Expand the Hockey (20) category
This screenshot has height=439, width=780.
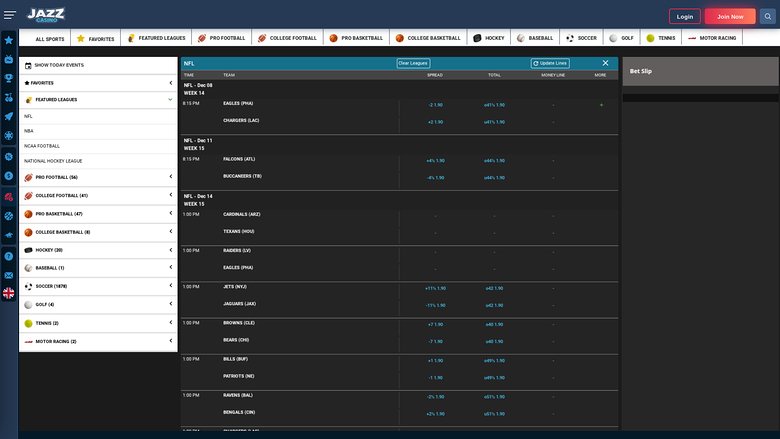click(x=170, y=250)
